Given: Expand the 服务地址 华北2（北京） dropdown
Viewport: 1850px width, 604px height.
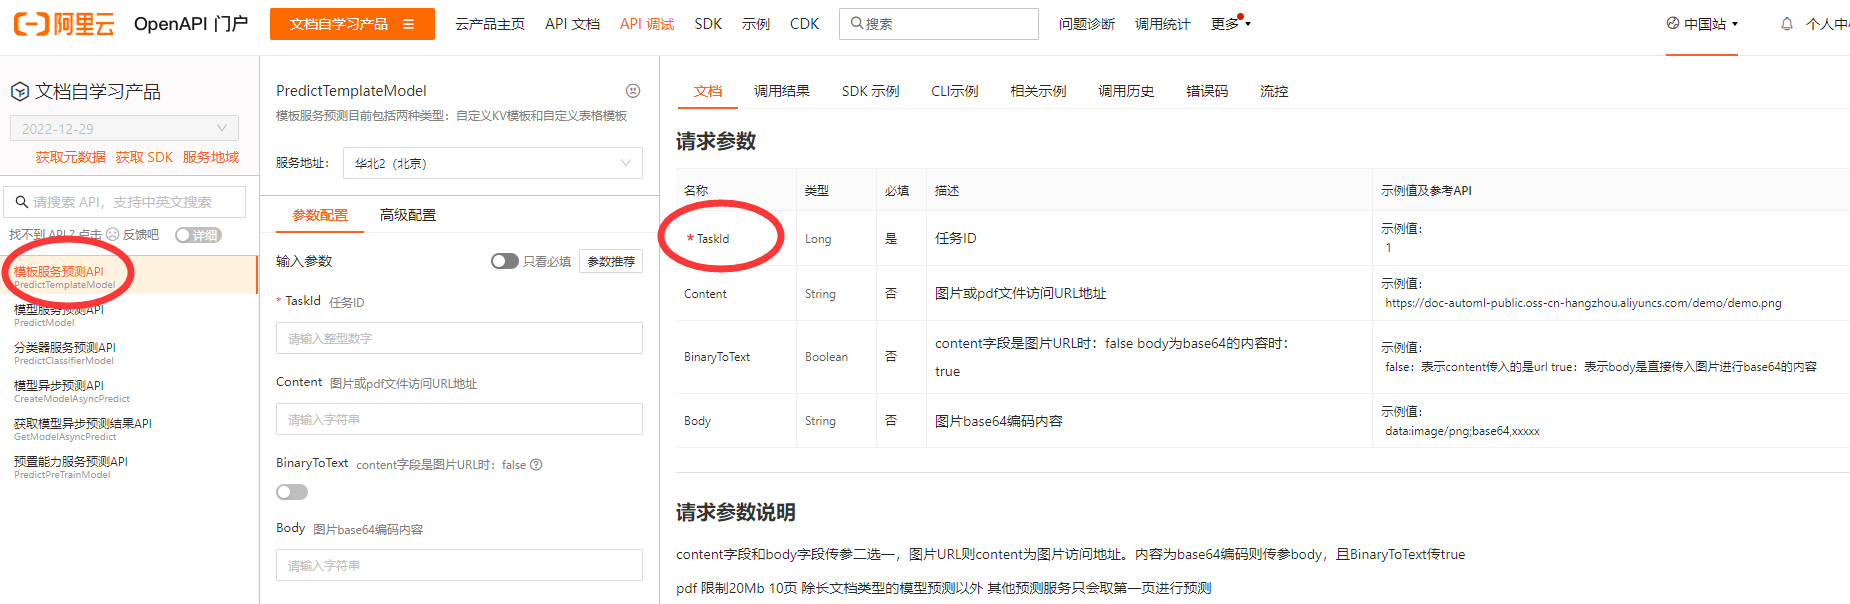Looking at the screenshot, I should [x=493, y=163].
